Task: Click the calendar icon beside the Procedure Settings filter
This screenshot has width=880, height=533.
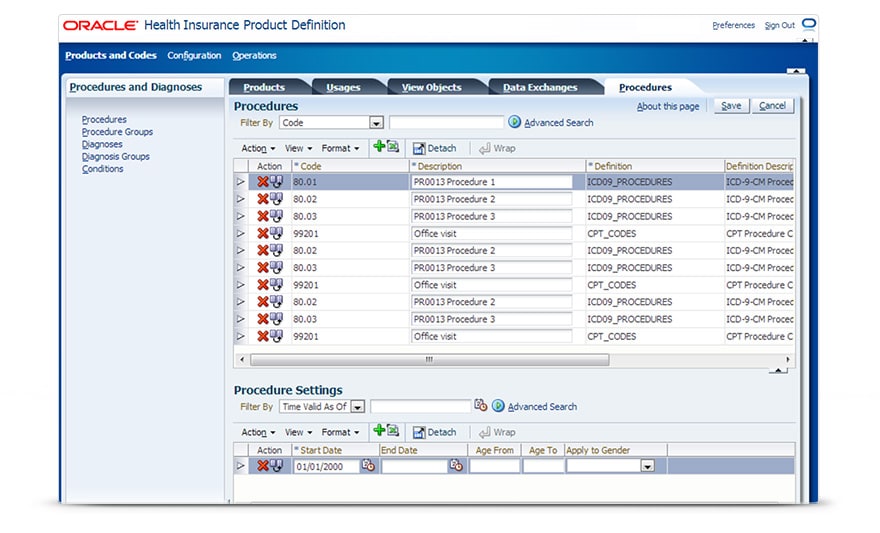Action: 480,406
